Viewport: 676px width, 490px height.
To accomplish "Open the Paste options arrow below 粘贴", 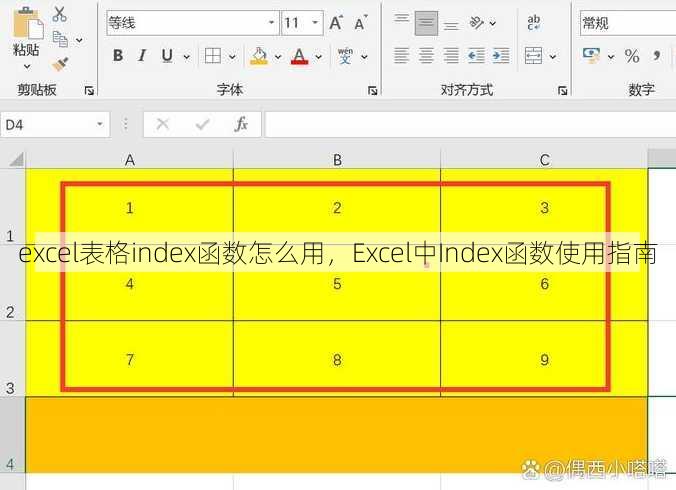I will [27, 66].
